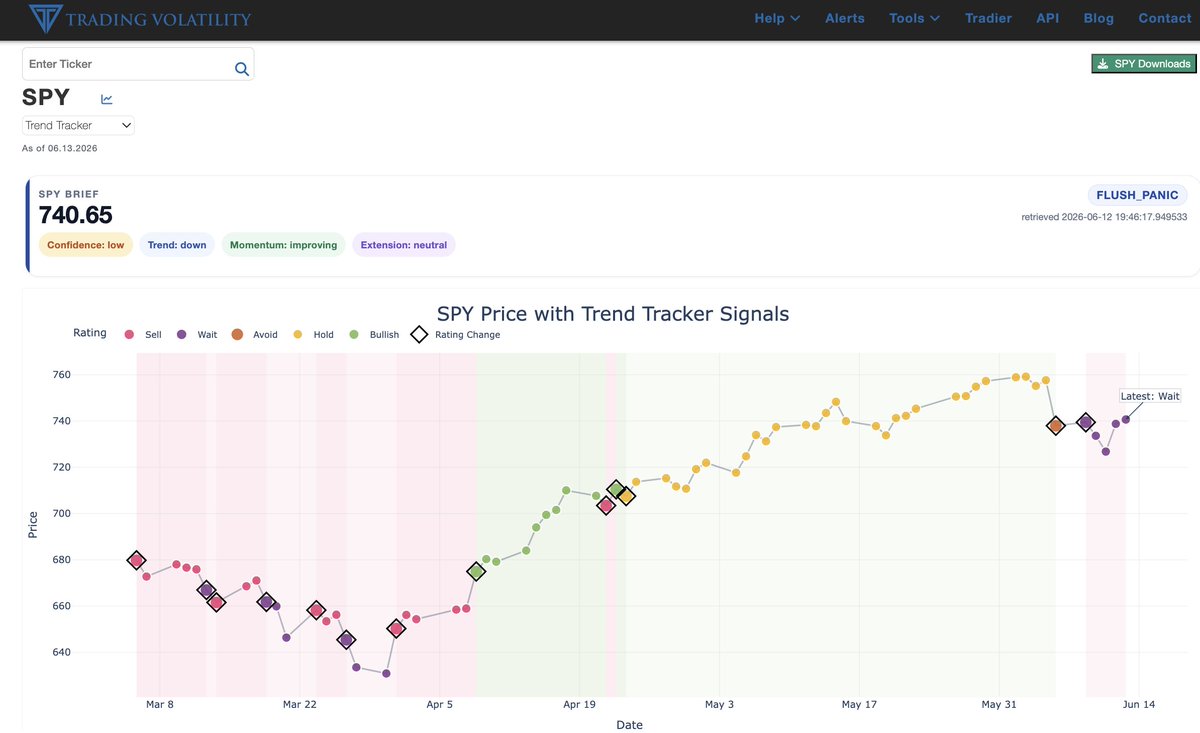
Task: Click the Extension: neutral tag
Action: click(x=404, y=245)
